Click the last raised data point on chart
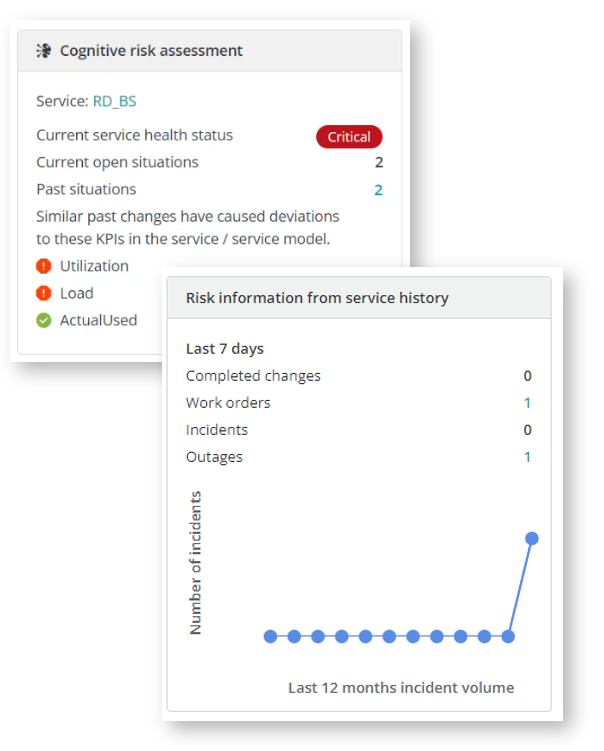 532,538
